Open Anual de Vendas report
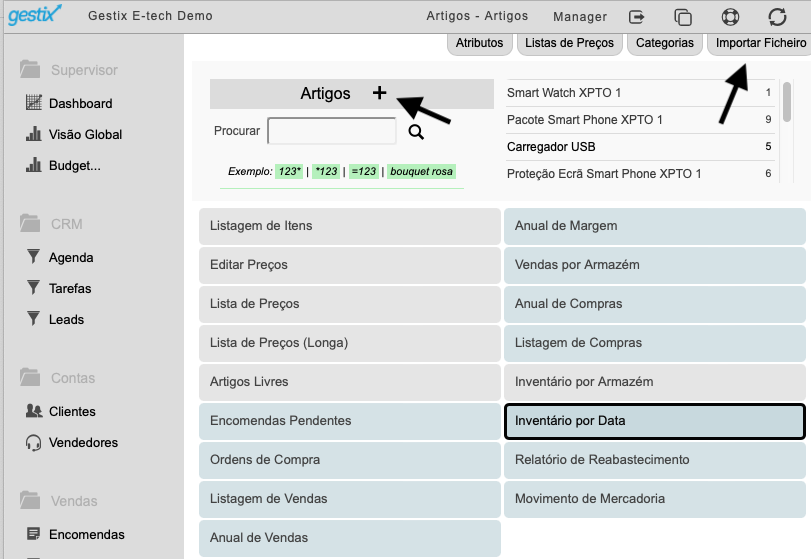Screen dimensions: 811x559 click(350, 538)
